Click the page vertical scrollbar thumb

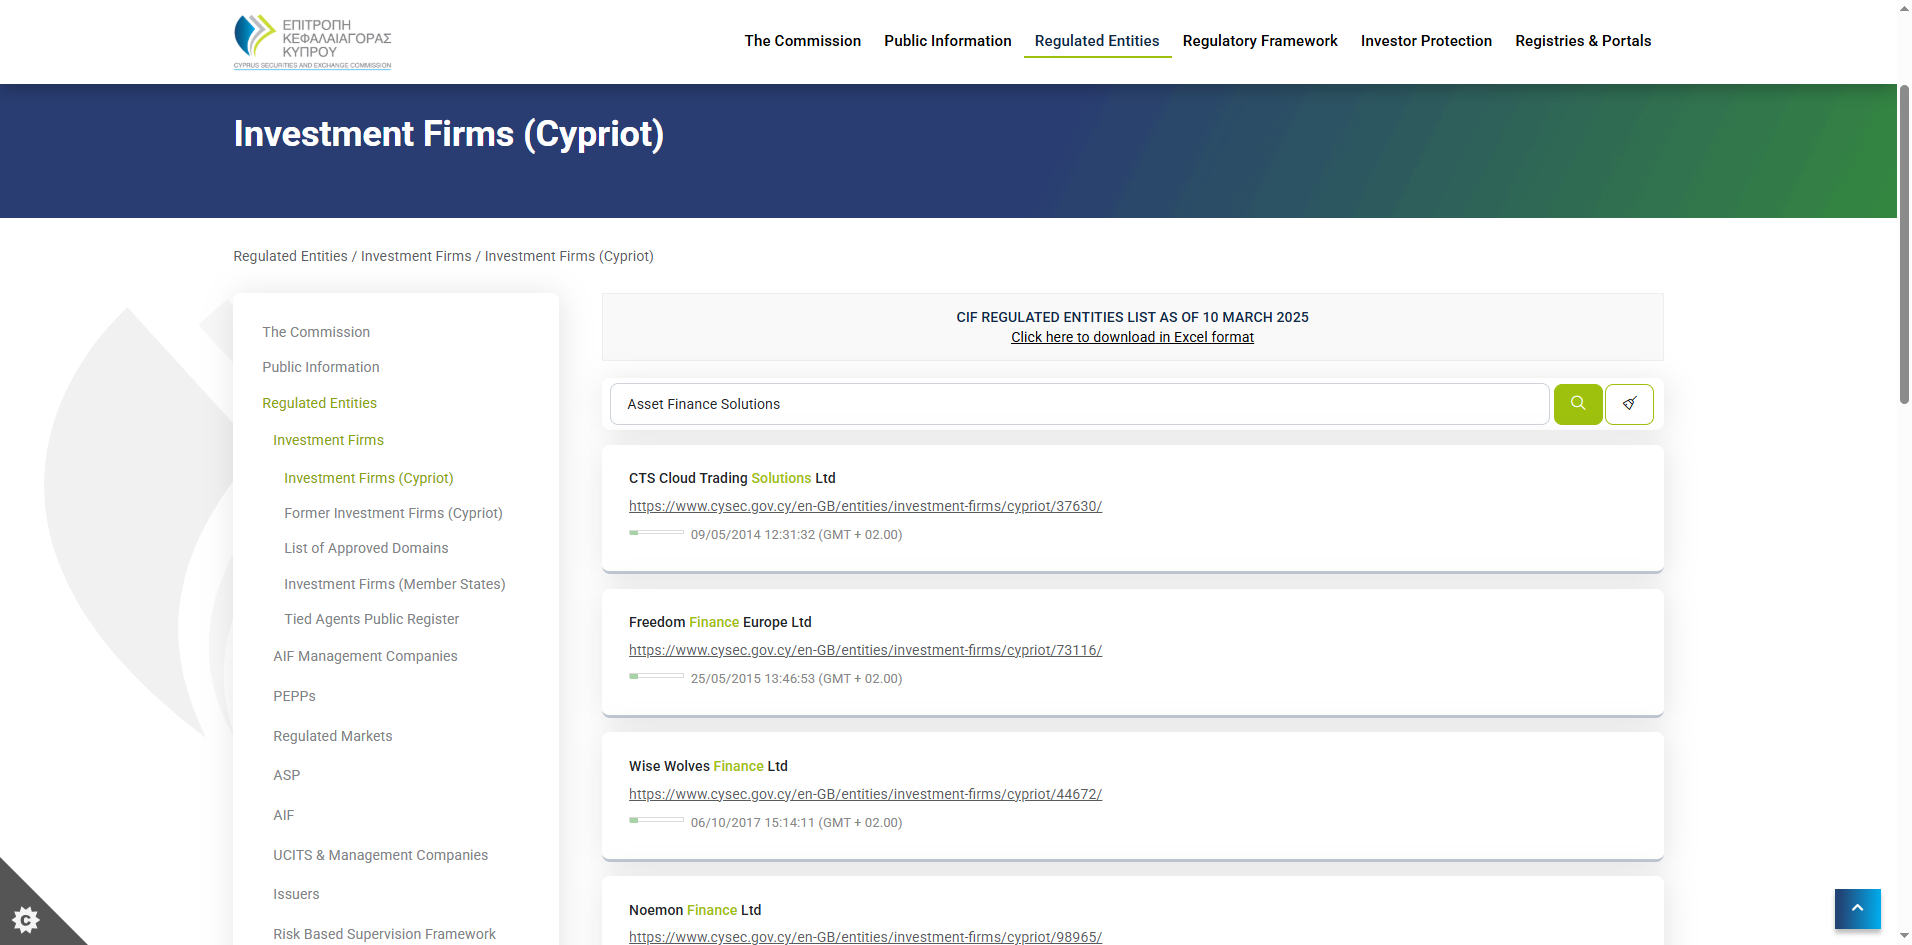point(1904,245)
